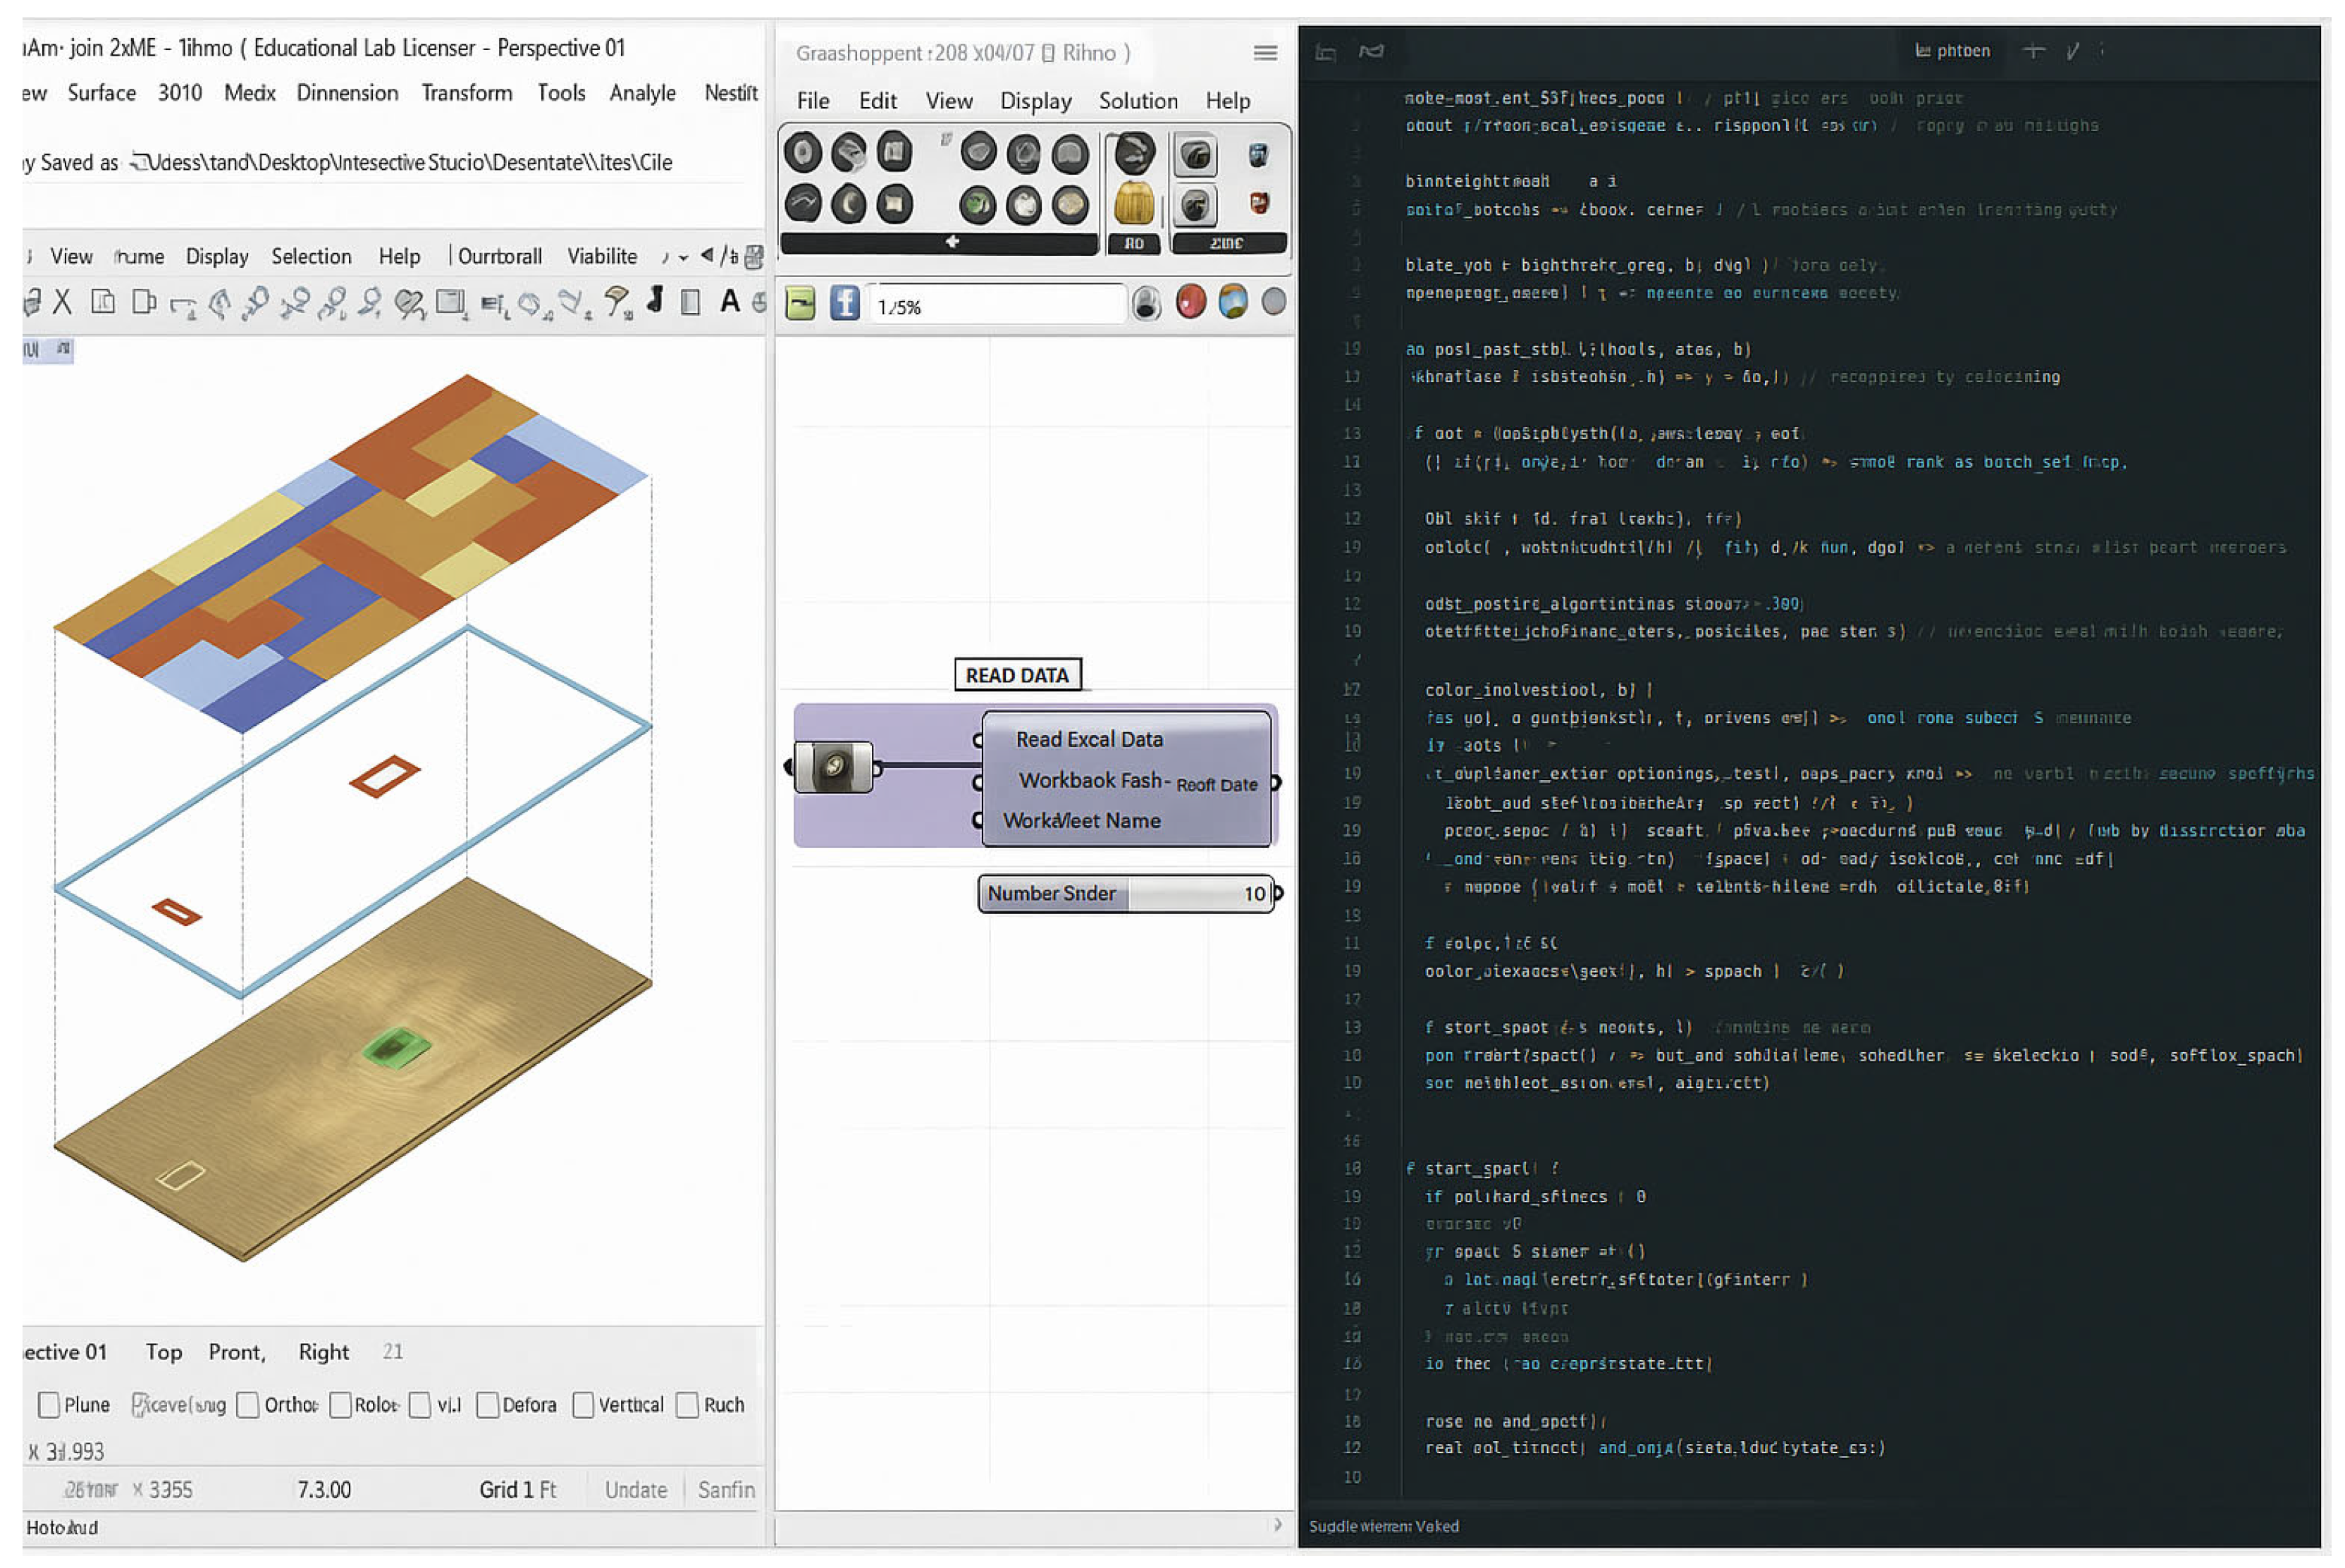Enable the Ortho checkbox
Screen dimensions: 2345x1568
[248, 1405]
